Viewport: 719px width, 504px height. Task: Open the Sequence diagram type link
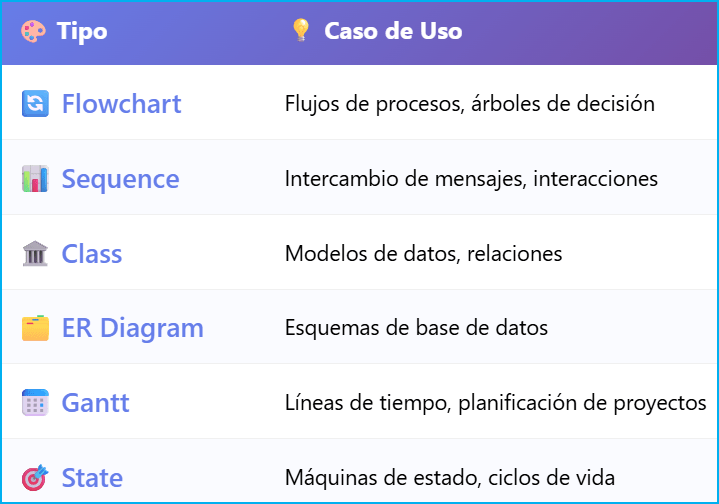coord(120,179)
